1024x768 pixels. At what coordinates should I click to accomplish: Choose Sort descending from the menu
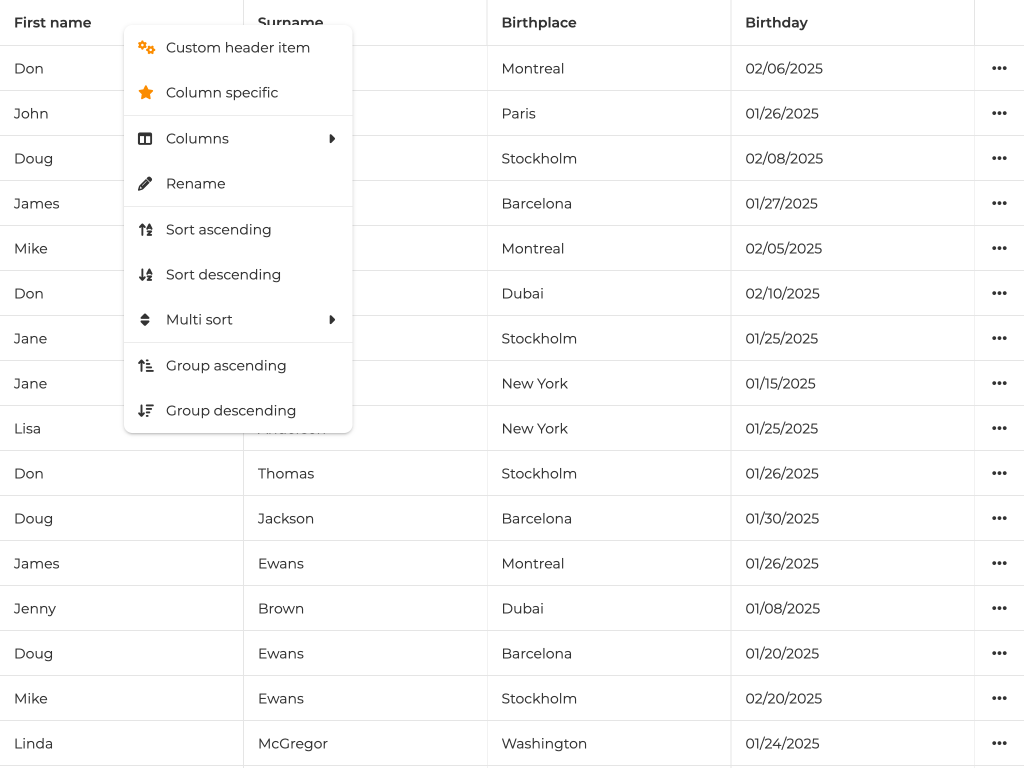(x=223, y=275)
